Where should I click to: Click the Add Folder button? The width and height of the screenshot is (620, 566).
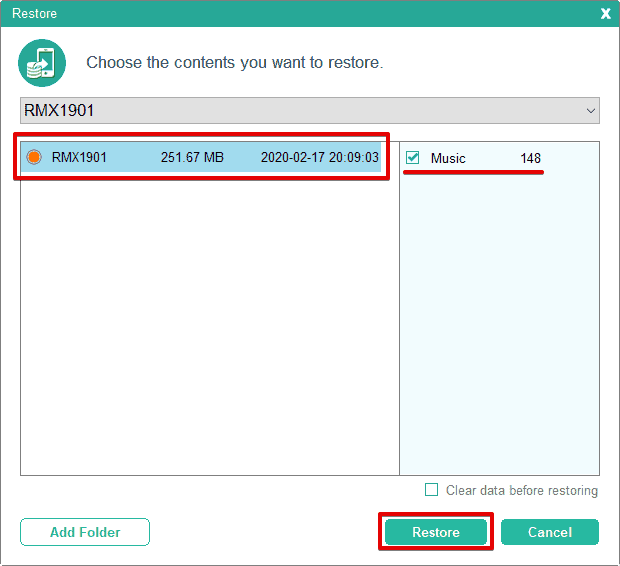coord(85,532)
